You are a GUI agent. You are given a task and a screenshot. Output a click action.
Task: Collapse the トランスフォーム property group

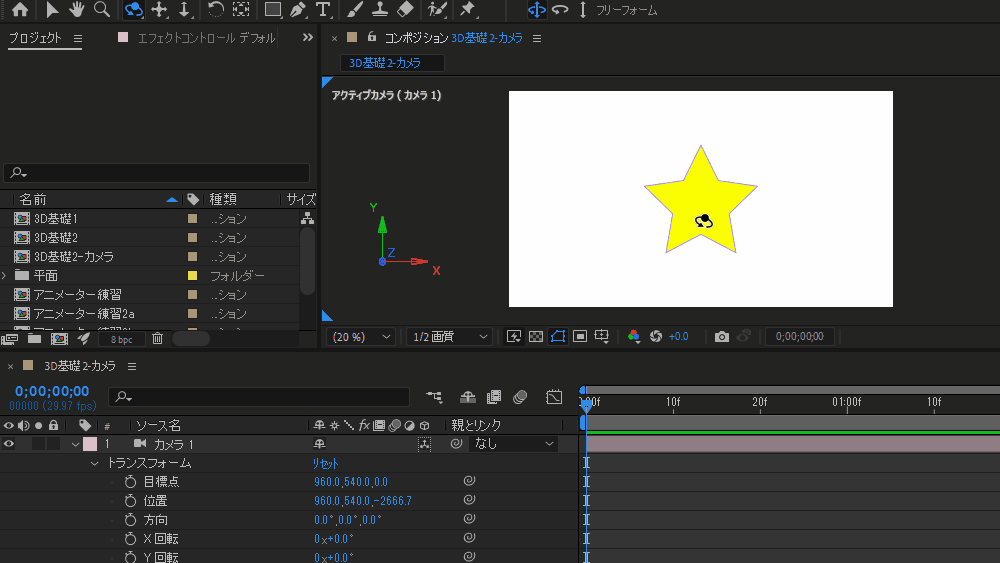click(x=94, y=464)
